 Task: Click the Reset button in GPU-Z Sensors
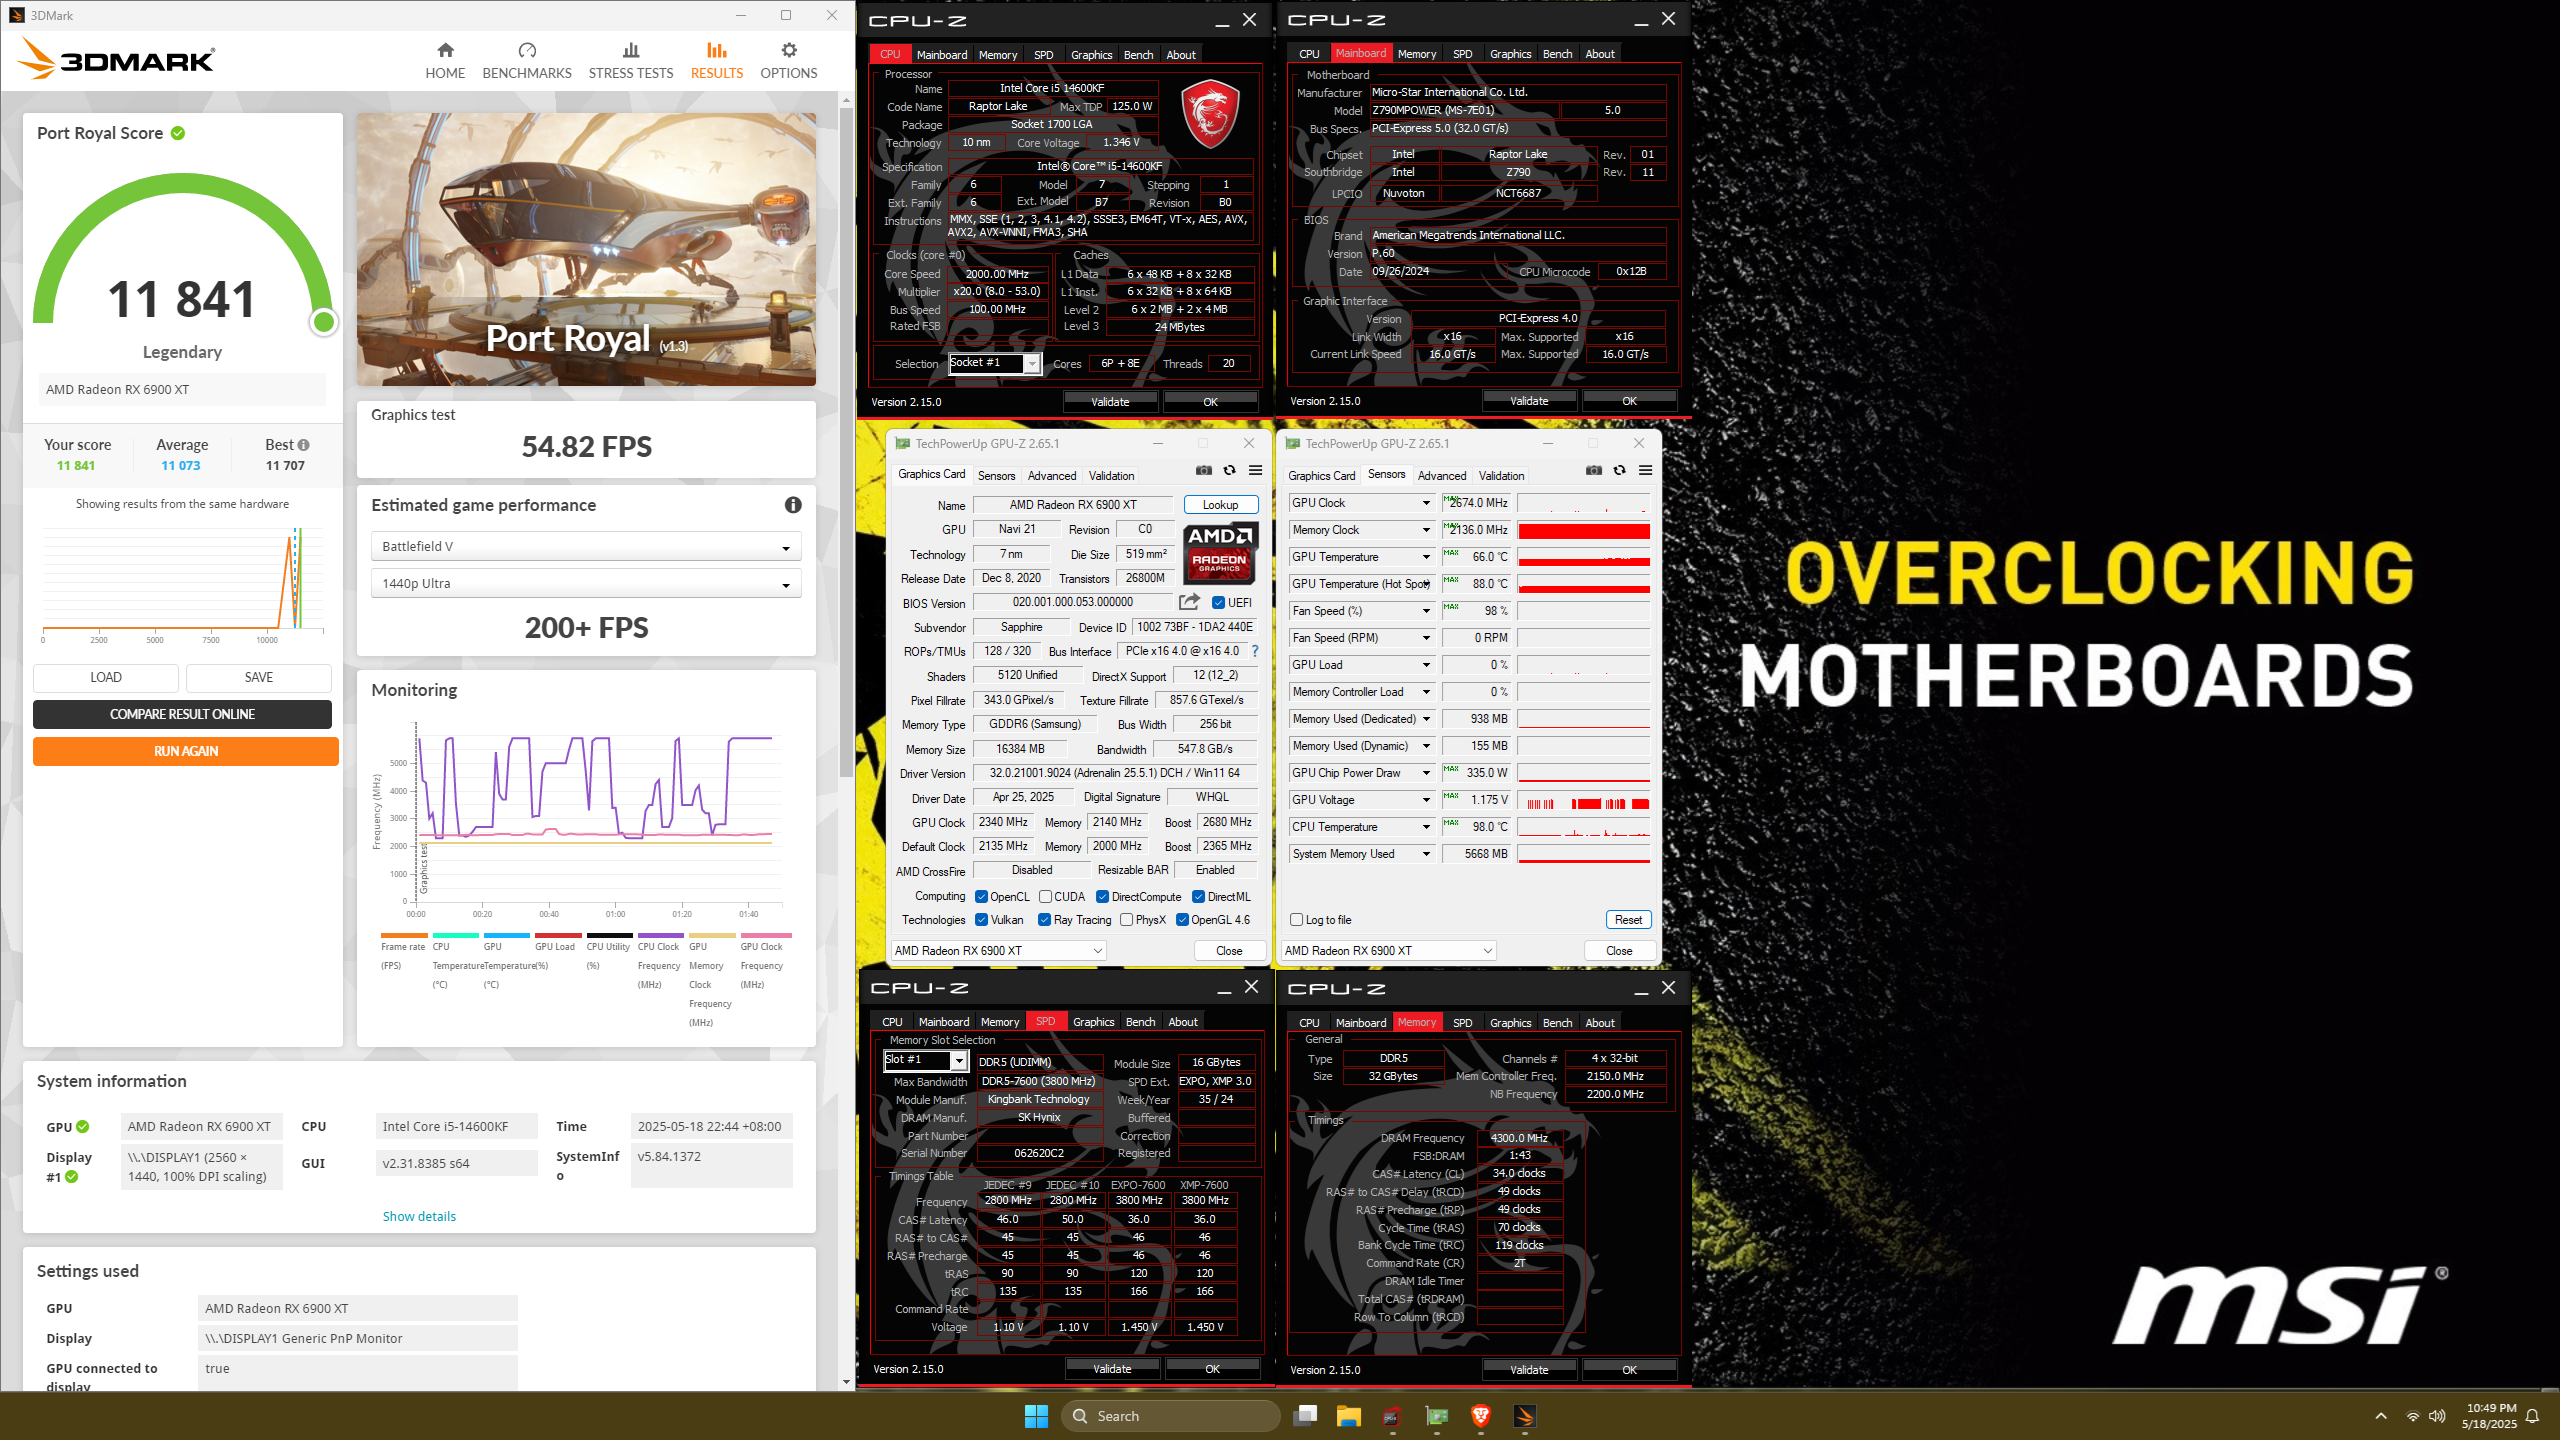(x=1628, y=920)
